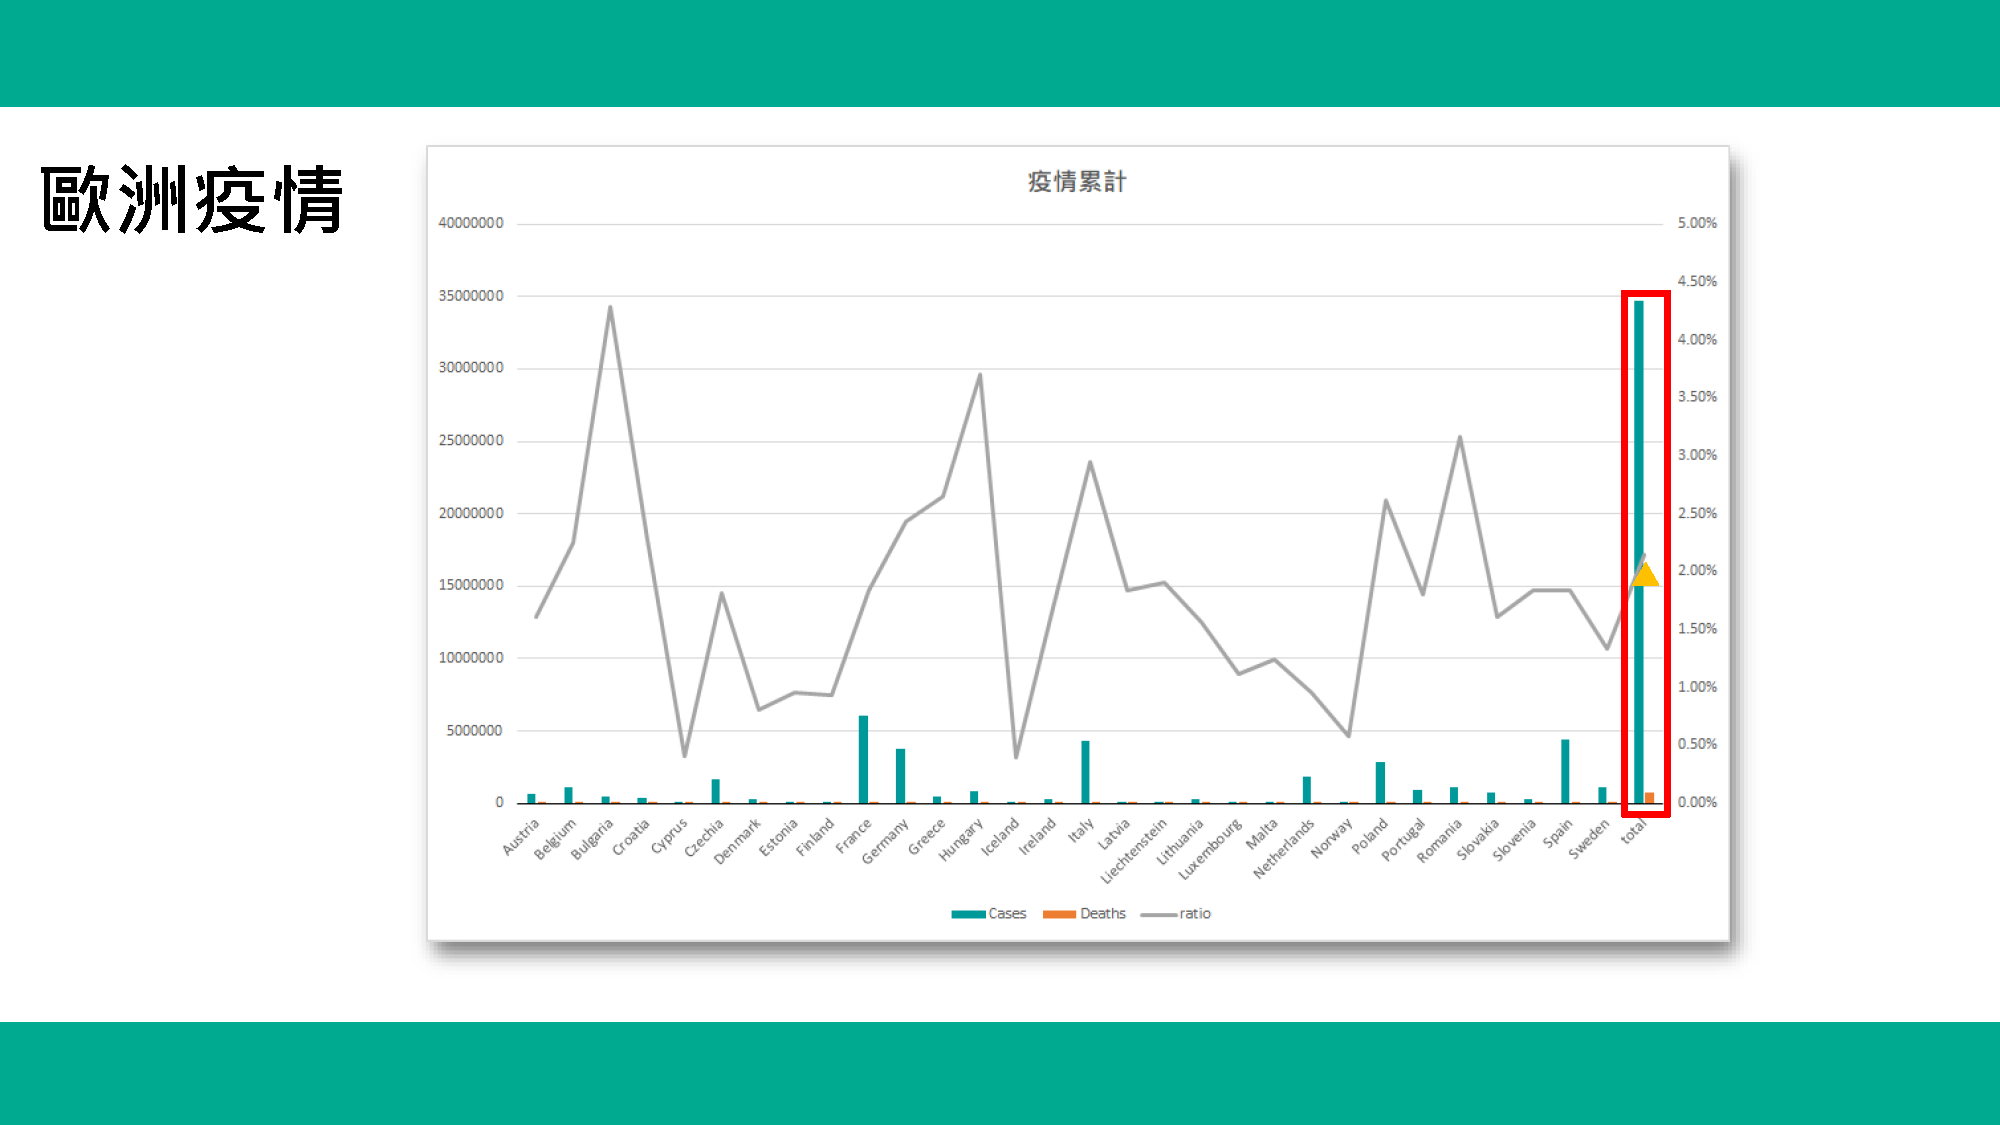Screen dimensions: 2000x1125
Task: Click the Bulgaria axis label
Action: click(591, 839)
